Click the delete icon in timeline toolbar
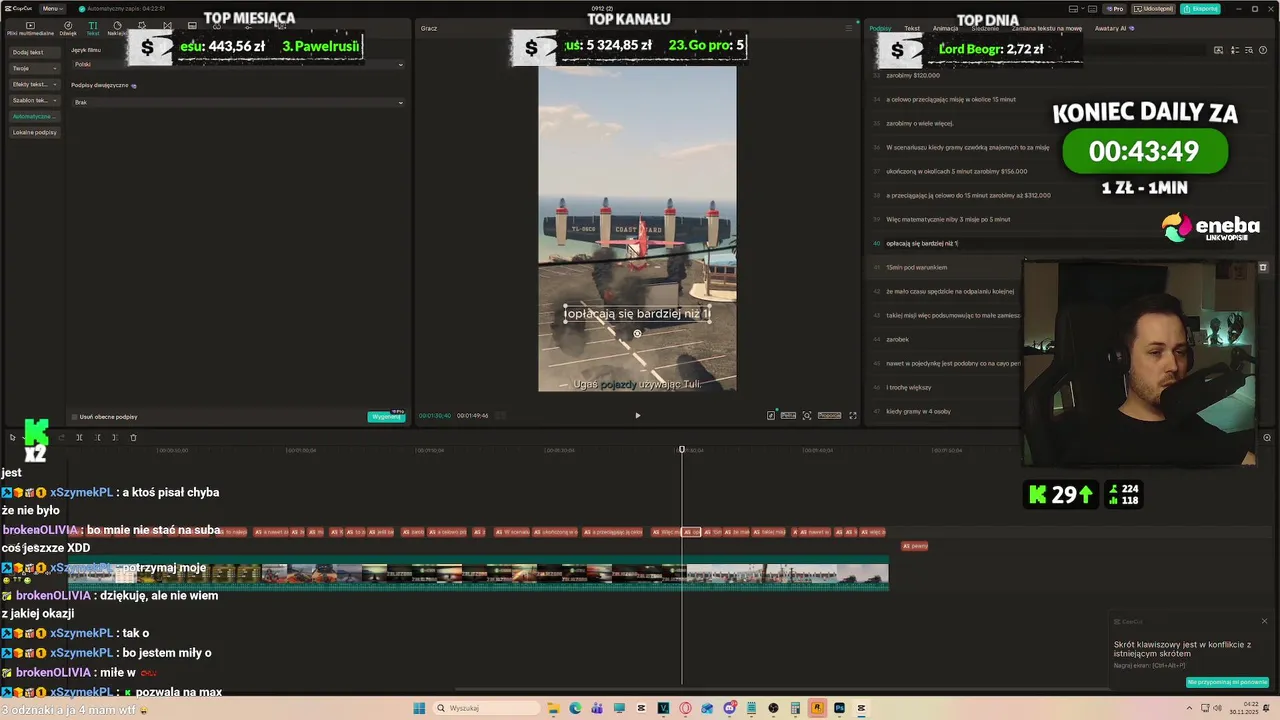The height and width of the screenshot is (720, 1280). click(133, 437)
